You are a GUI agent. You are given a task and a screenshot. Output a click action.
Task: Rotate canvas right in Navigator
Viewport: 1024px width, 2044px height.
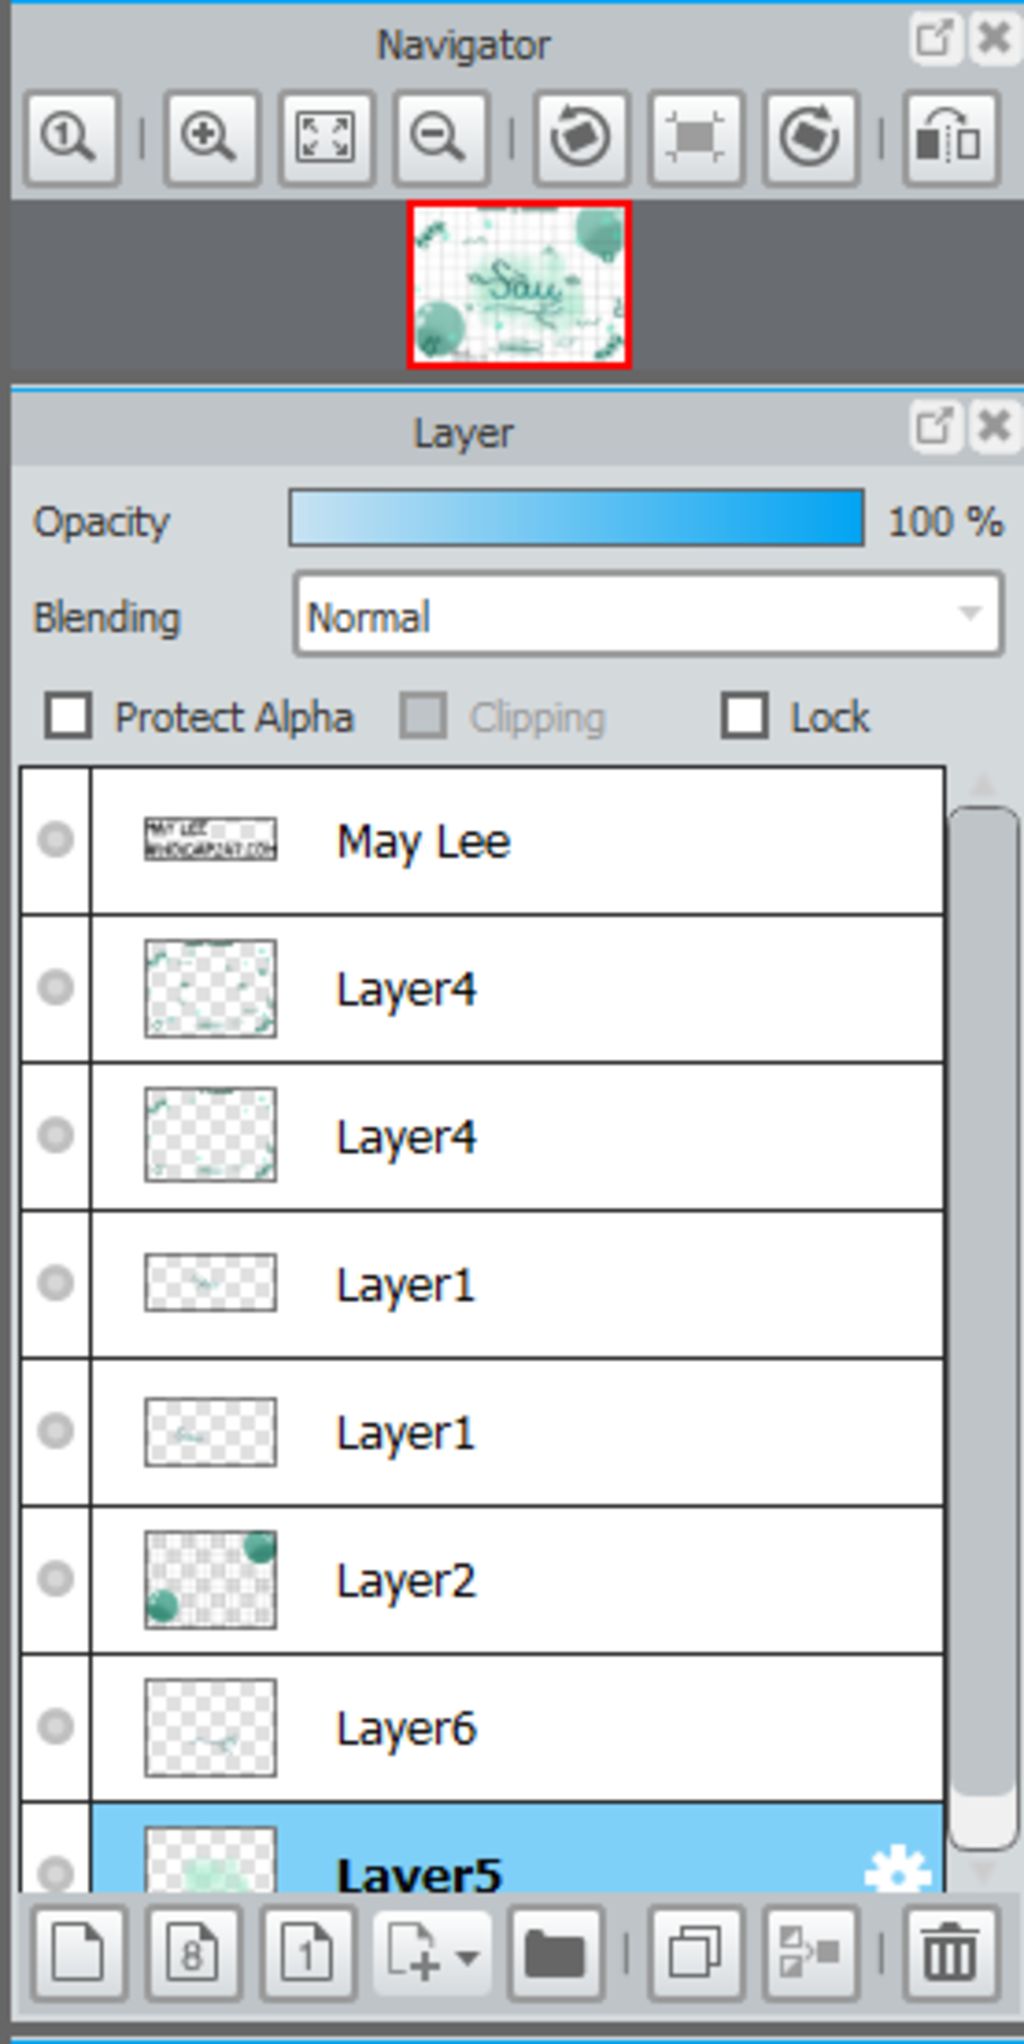click(x=810, y=138)
